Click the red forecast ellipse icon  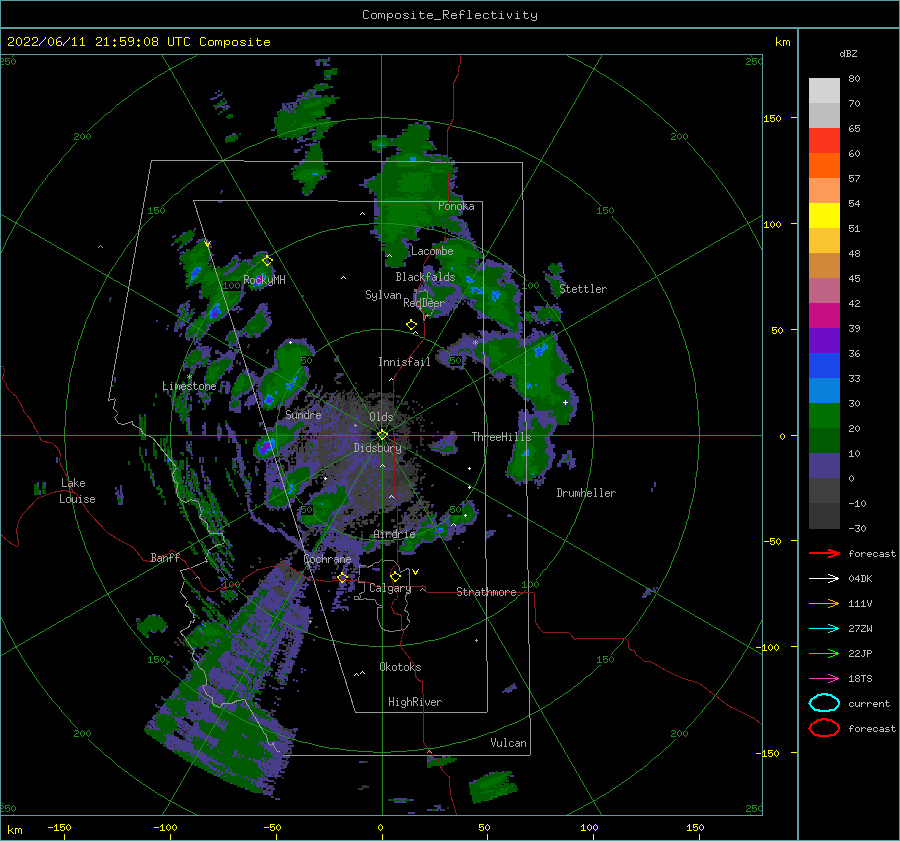[x=824, y=728]
